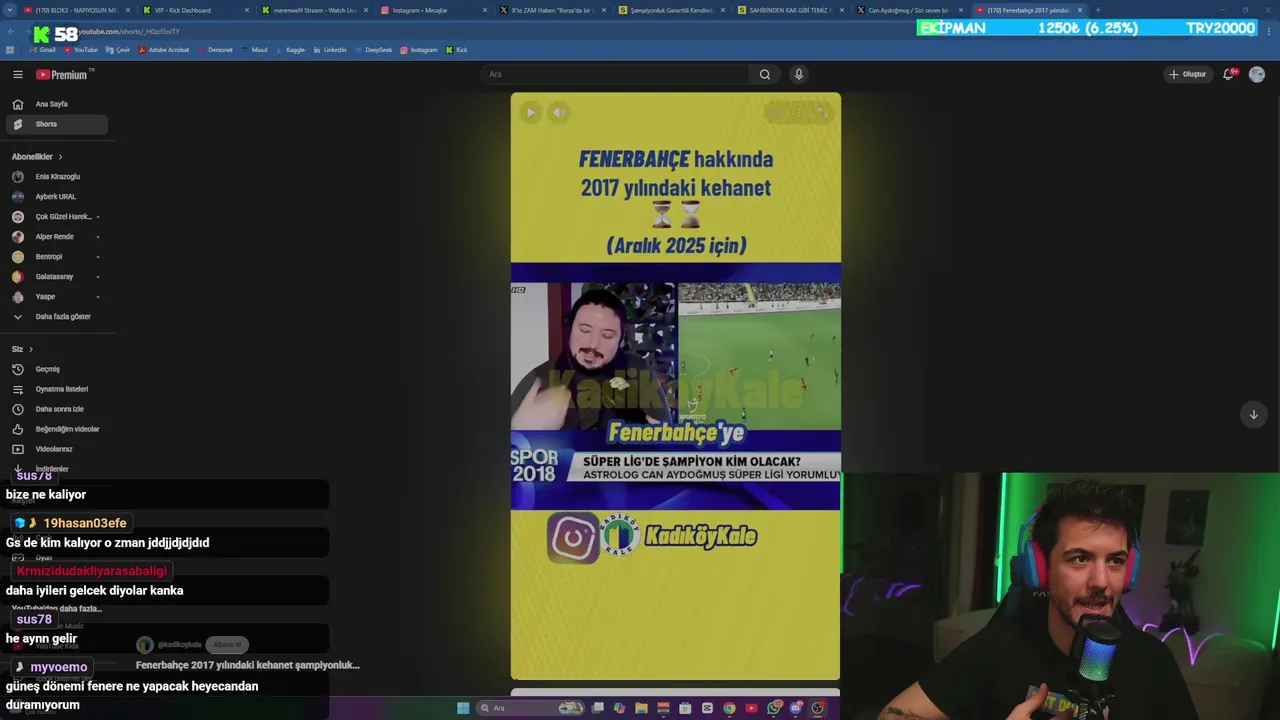Subscribe with the Abone ol button
Viewport: 1280px width, 720px height.
click(x=227, y=645)
